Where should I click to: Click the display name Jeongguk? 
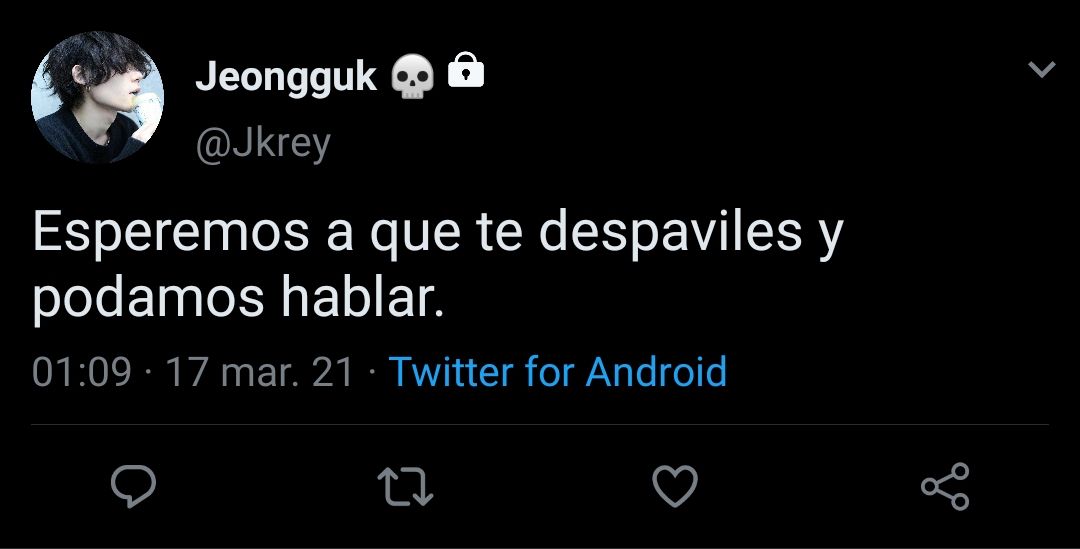pos(287,77)
